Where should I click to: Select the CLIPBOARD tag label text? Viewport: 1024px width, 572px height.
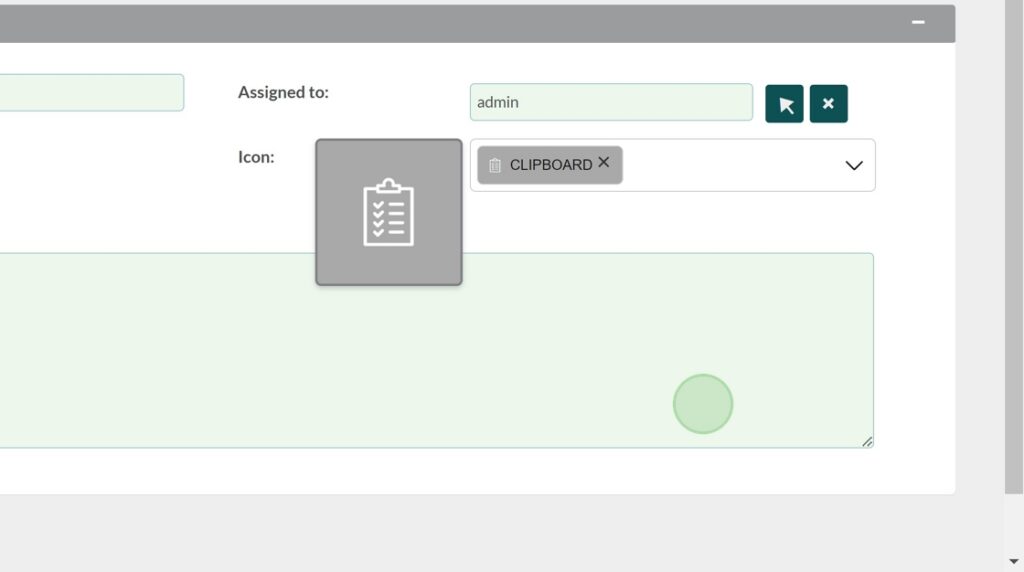[x=550, y=165]
